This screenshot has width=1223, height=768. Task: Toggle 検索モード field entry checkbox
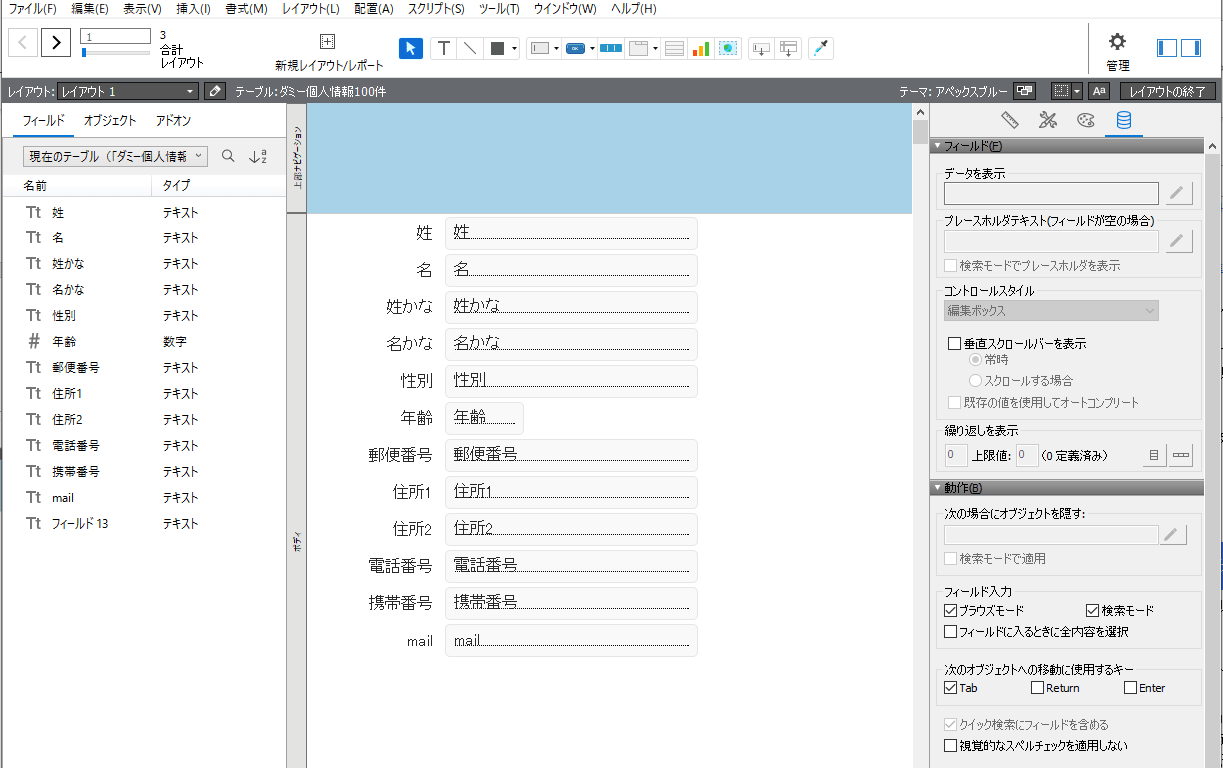point(1092,610)
